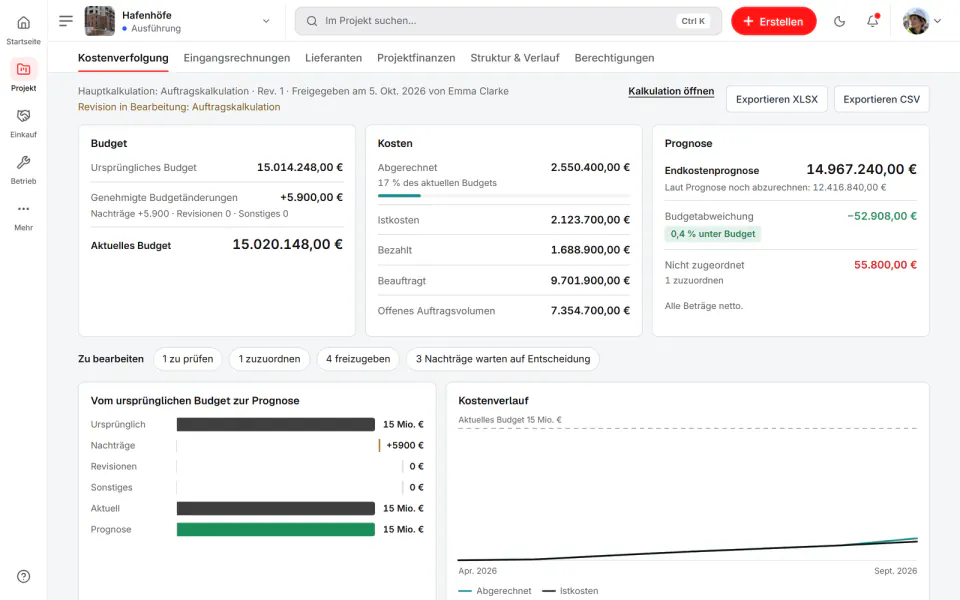This screenshot has width=960, height=600.
Task: Click the 1 zu prüfen chip
Action: 188,359
